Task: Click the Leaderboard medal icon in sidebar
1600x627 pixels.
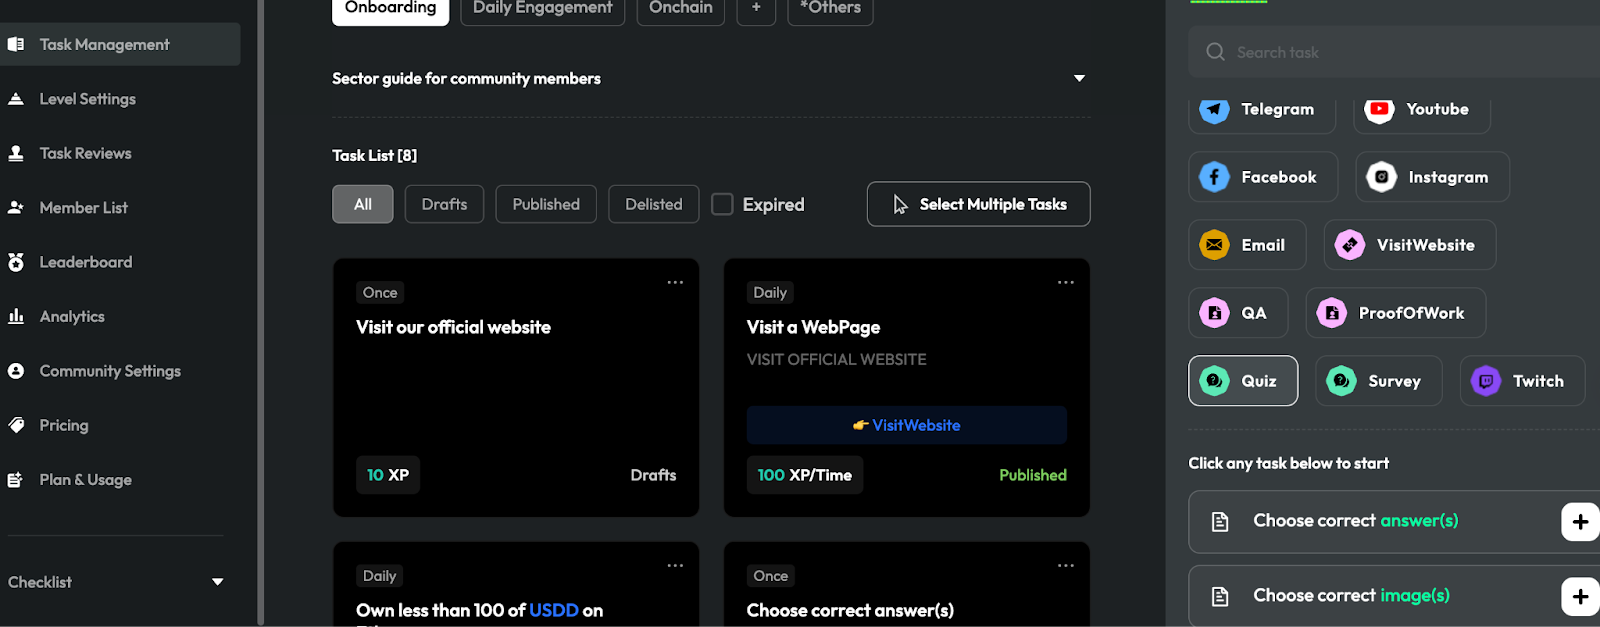Action: pos(16,262)
